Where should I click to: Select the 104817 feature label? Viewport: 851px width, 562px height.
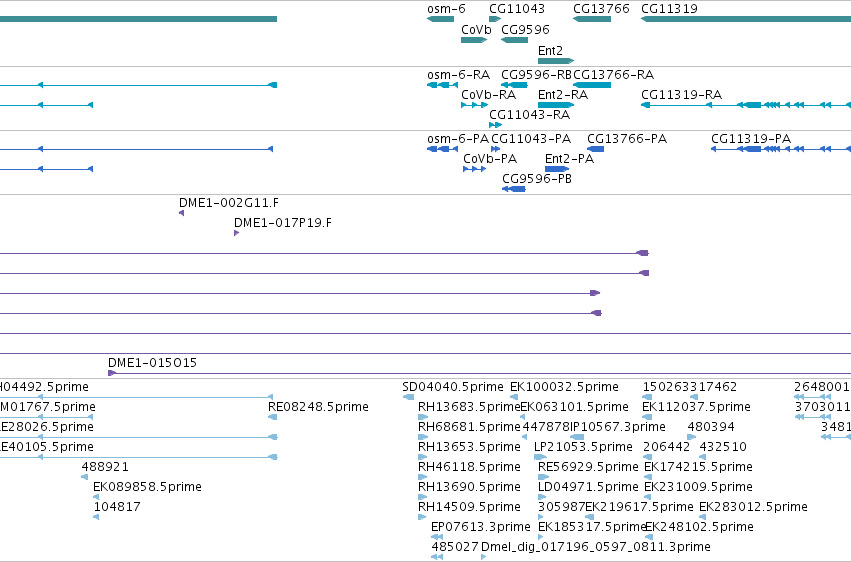point(117,507)
